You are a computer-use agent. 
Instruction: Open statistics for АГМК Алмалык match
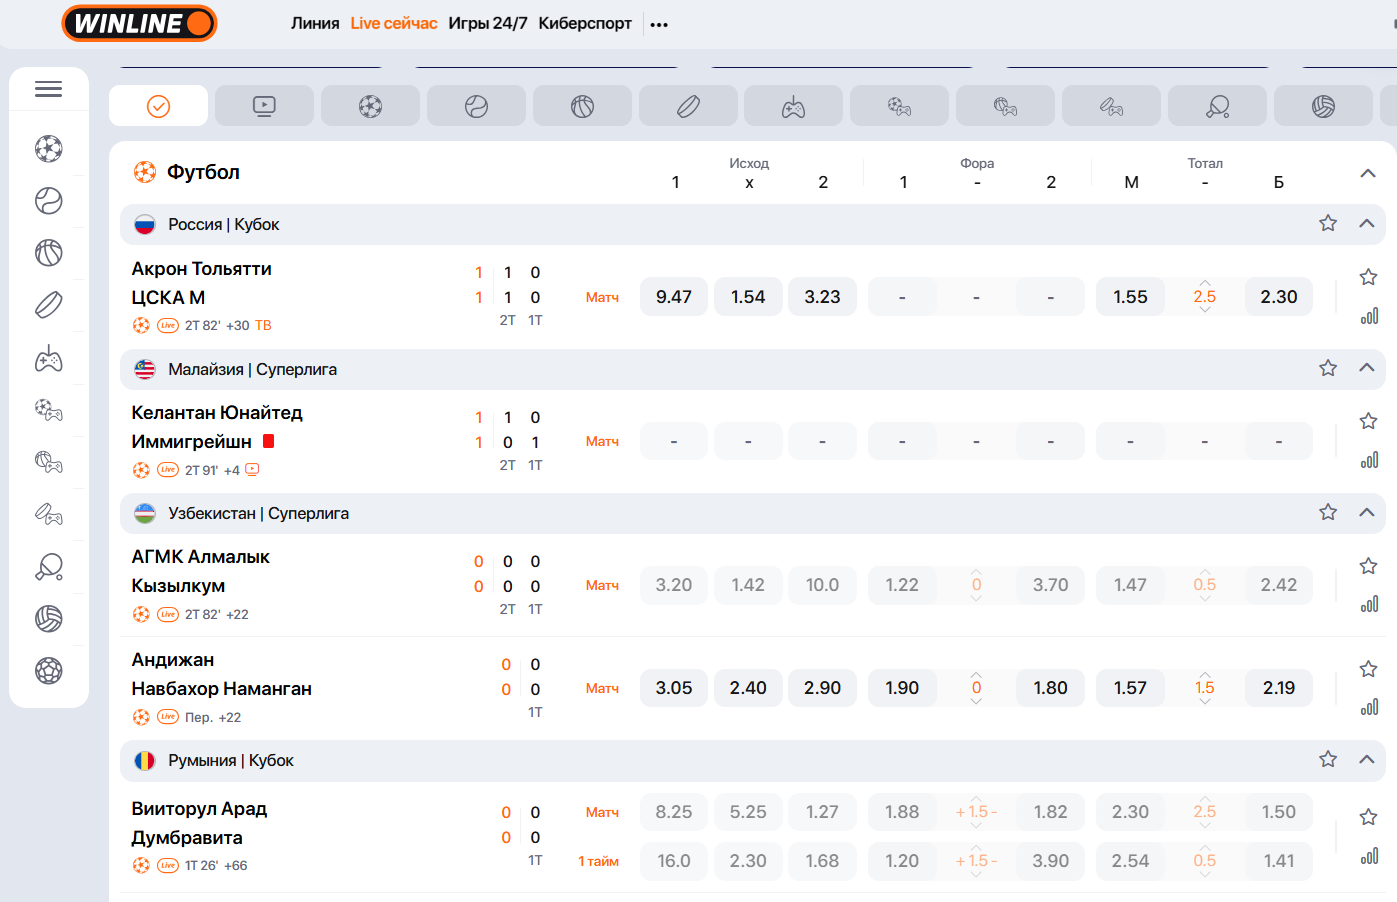pyautogui.click(x=1369, y=604)
